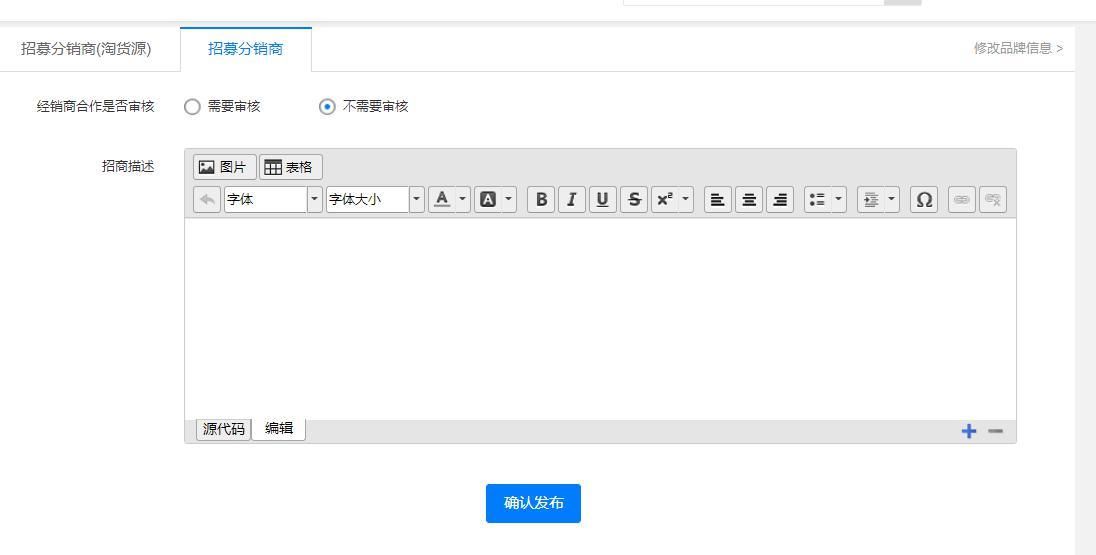Insert a special character with Omega icon

click(x=924, y=200)
